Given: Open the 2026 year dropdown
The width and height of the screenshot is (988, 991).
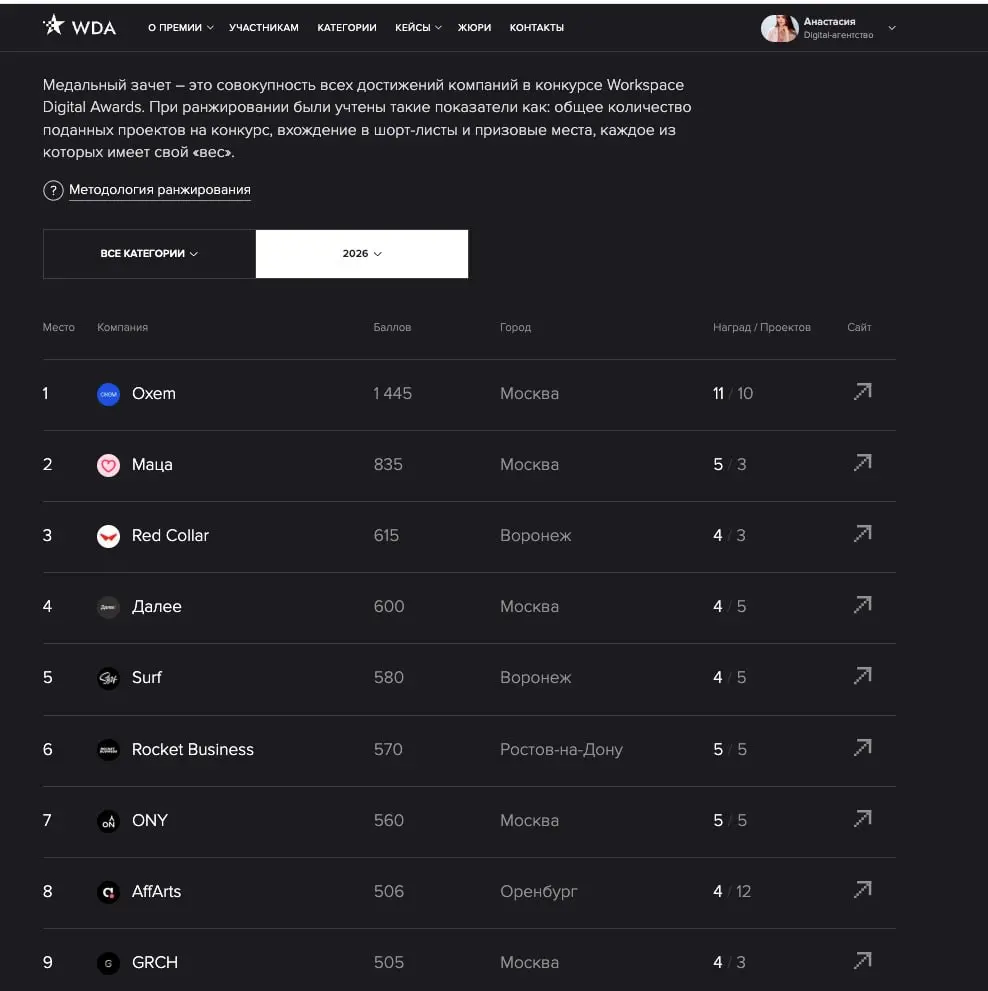Looking at the screenshot, I should coord(362,253).
